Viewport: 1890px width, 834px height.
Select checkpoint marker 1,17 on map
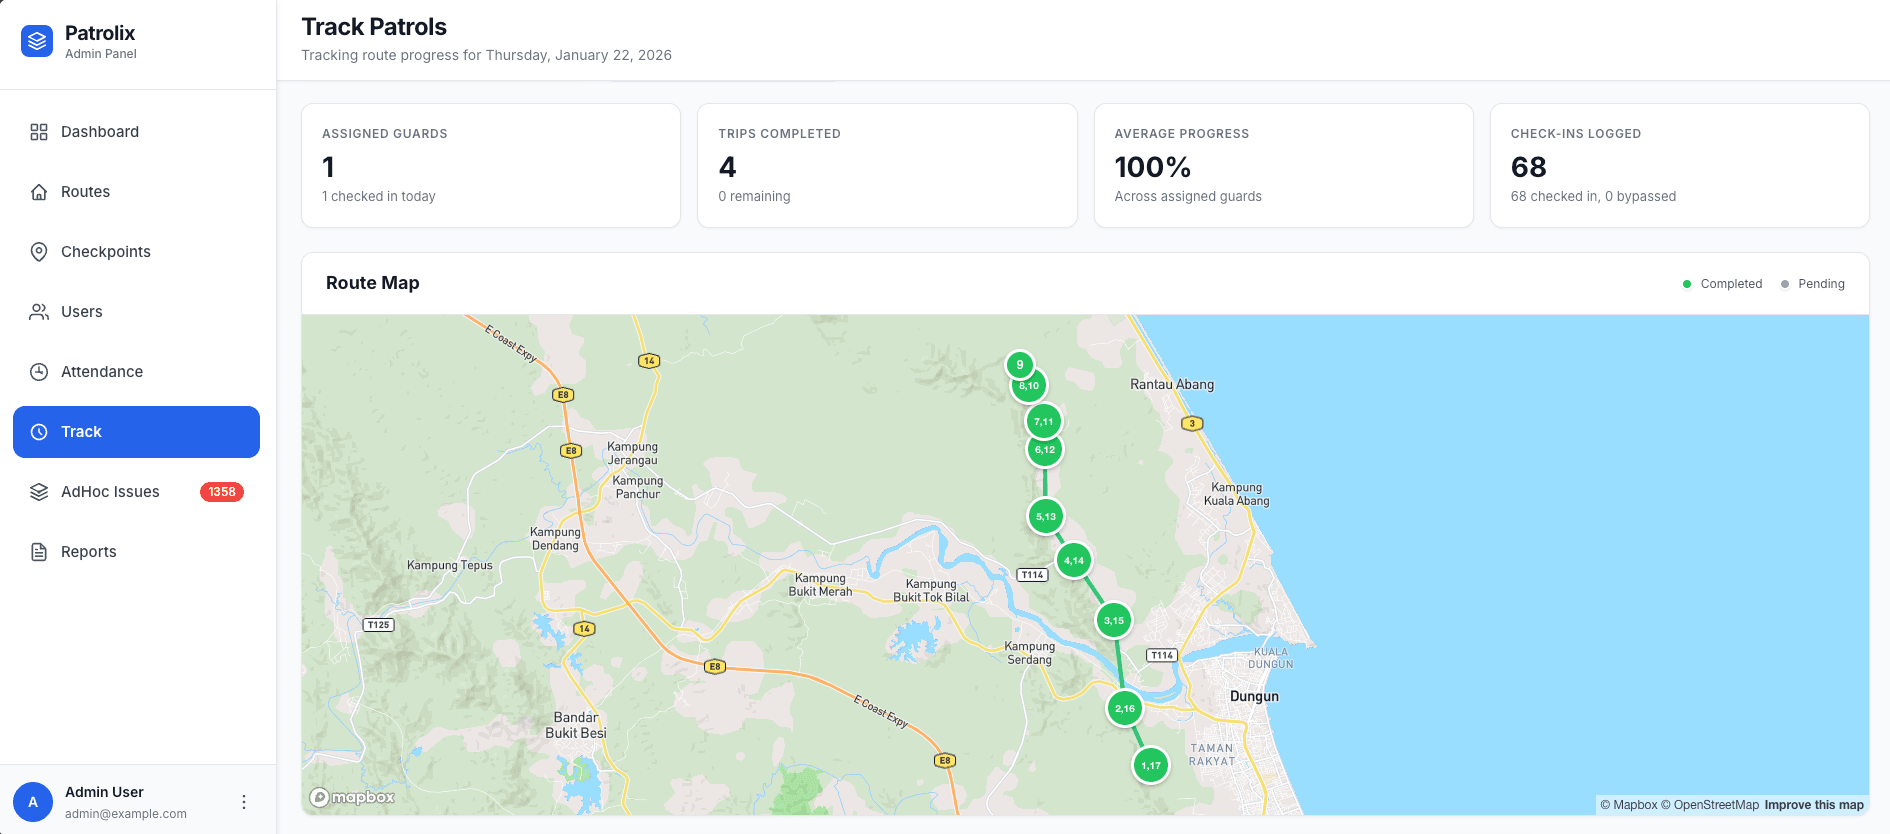(1151, 766)
